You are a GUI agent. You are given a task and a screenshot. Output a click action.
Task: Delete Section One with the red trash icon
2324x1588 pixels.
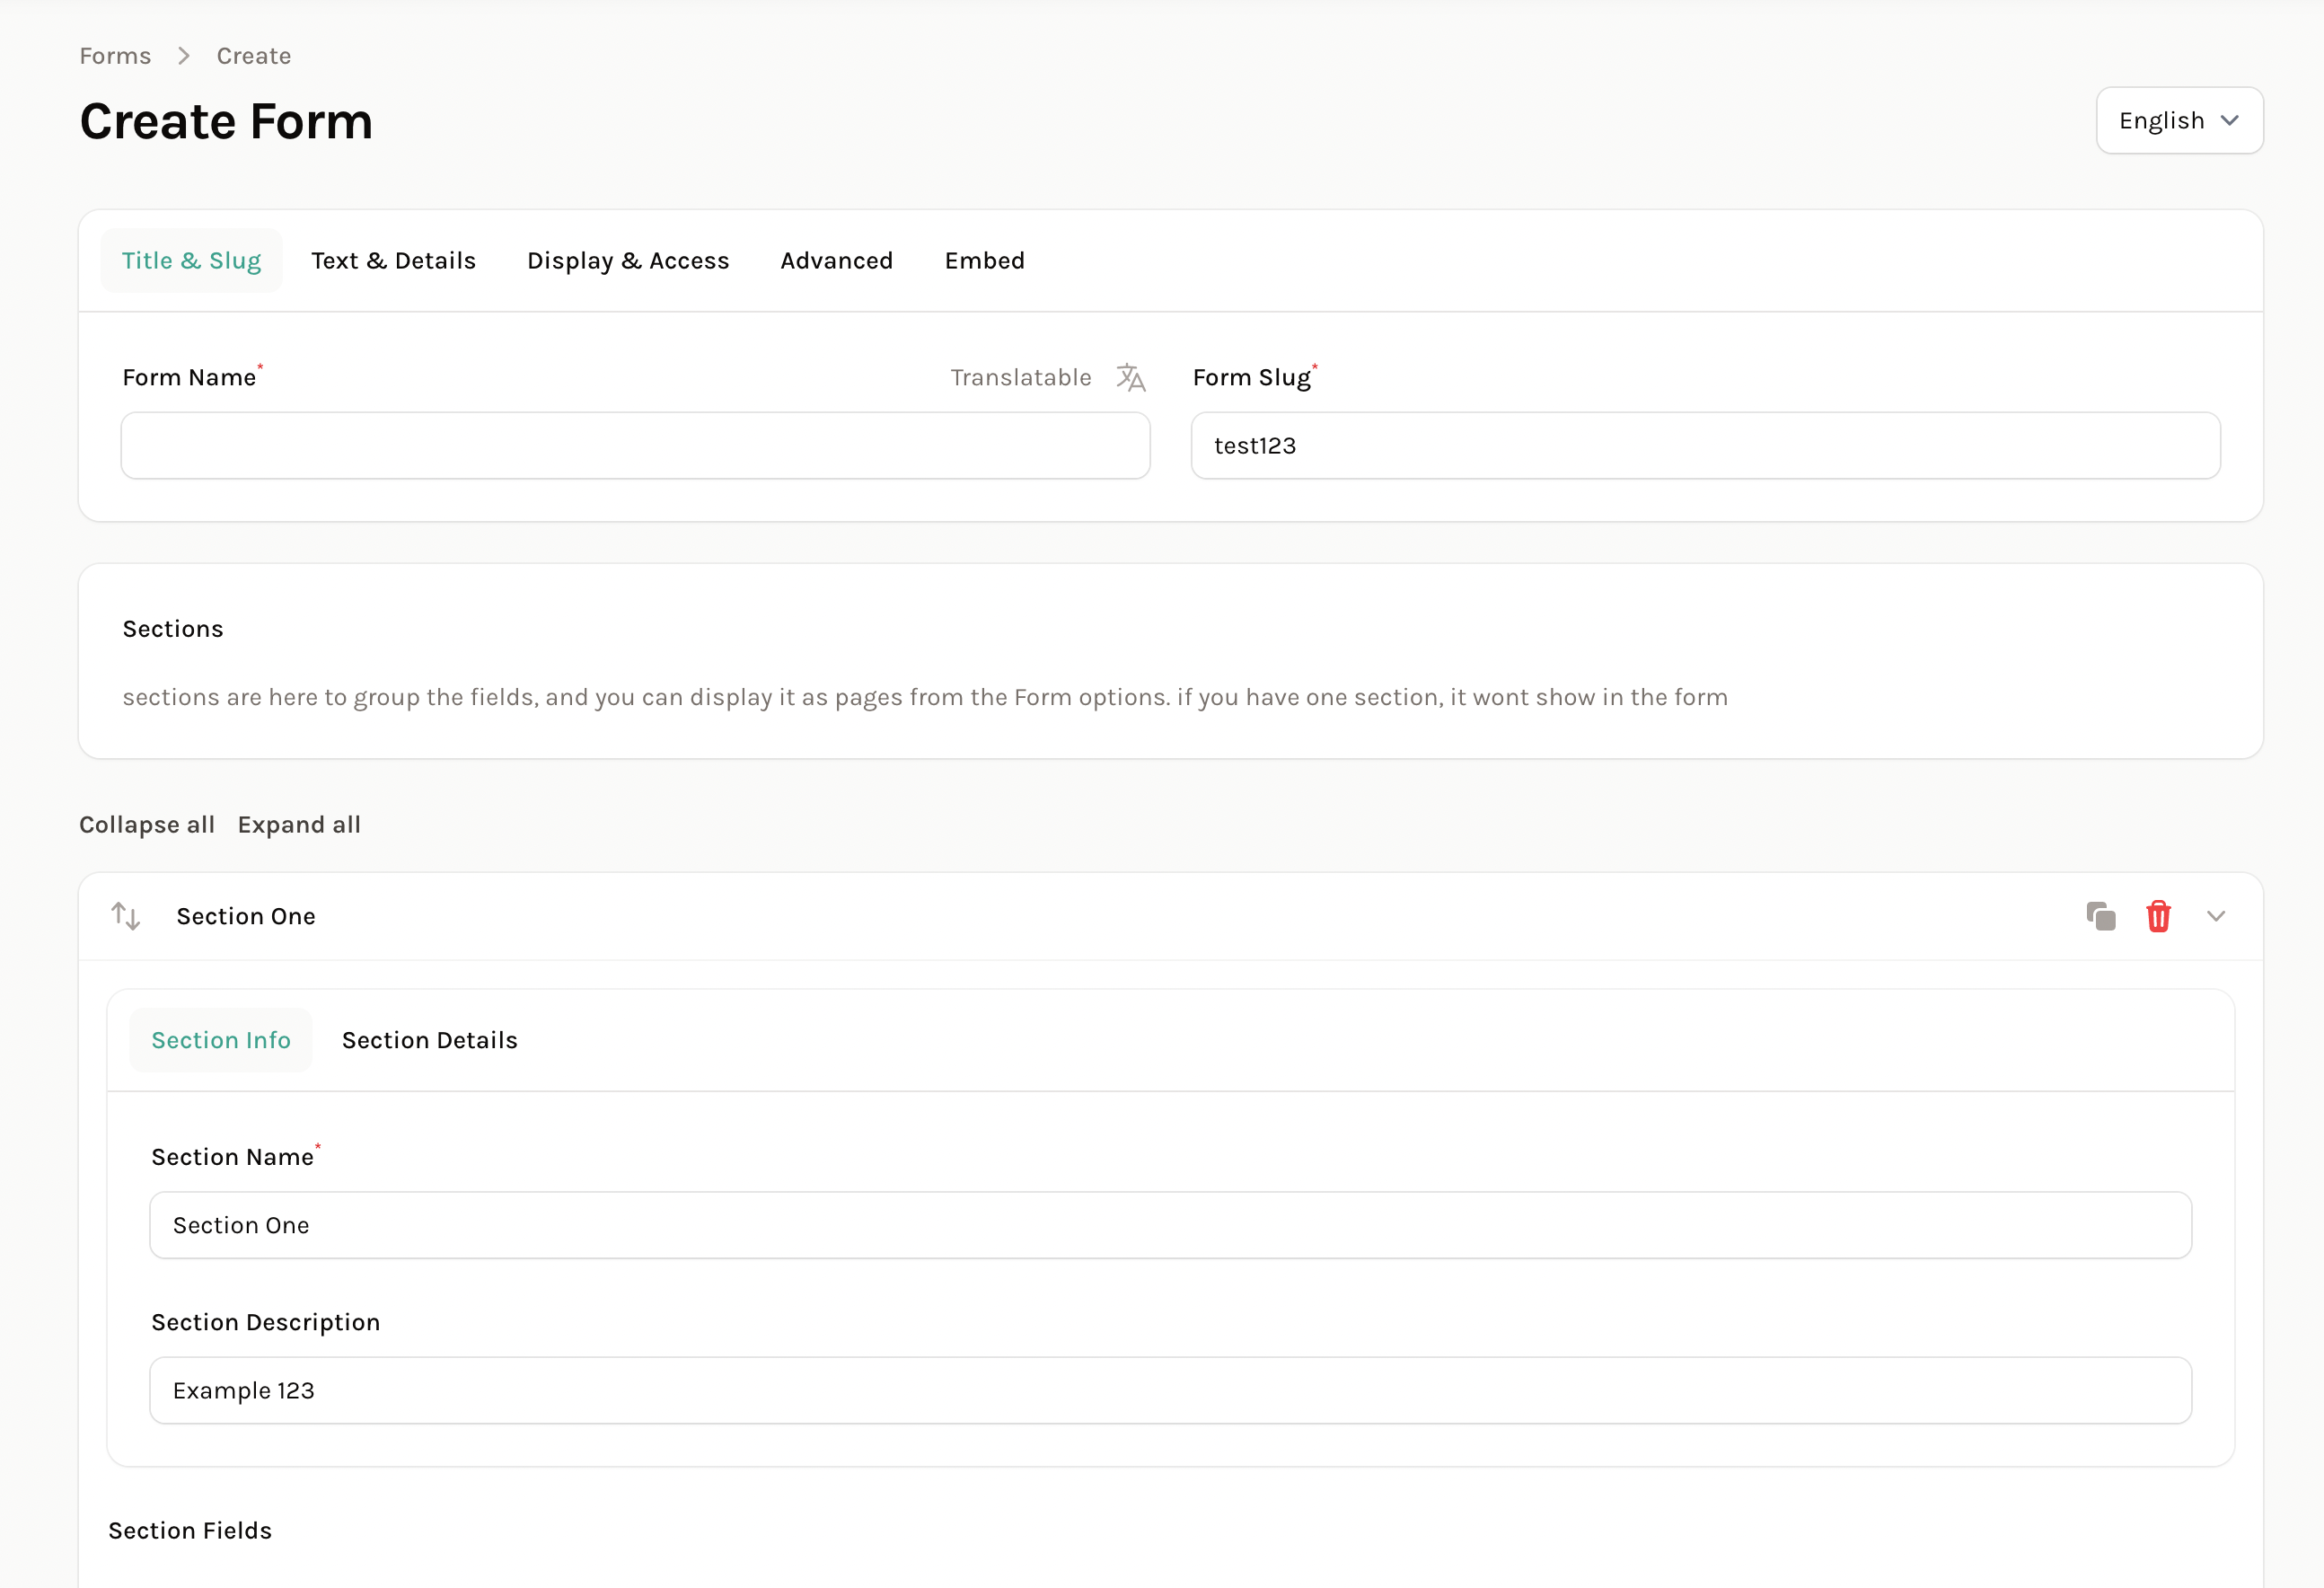[x=2158, y=916]
